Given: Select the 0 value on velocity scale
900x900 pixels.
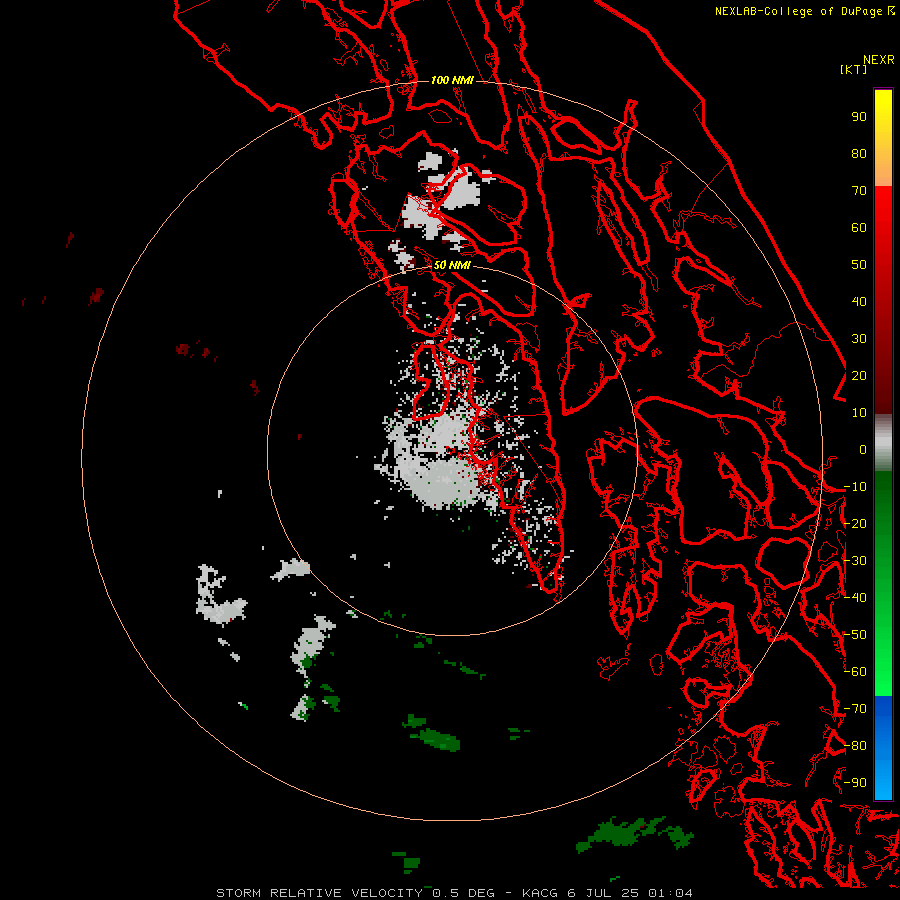Looking at the screenshot, I should (x=863, y=450).
